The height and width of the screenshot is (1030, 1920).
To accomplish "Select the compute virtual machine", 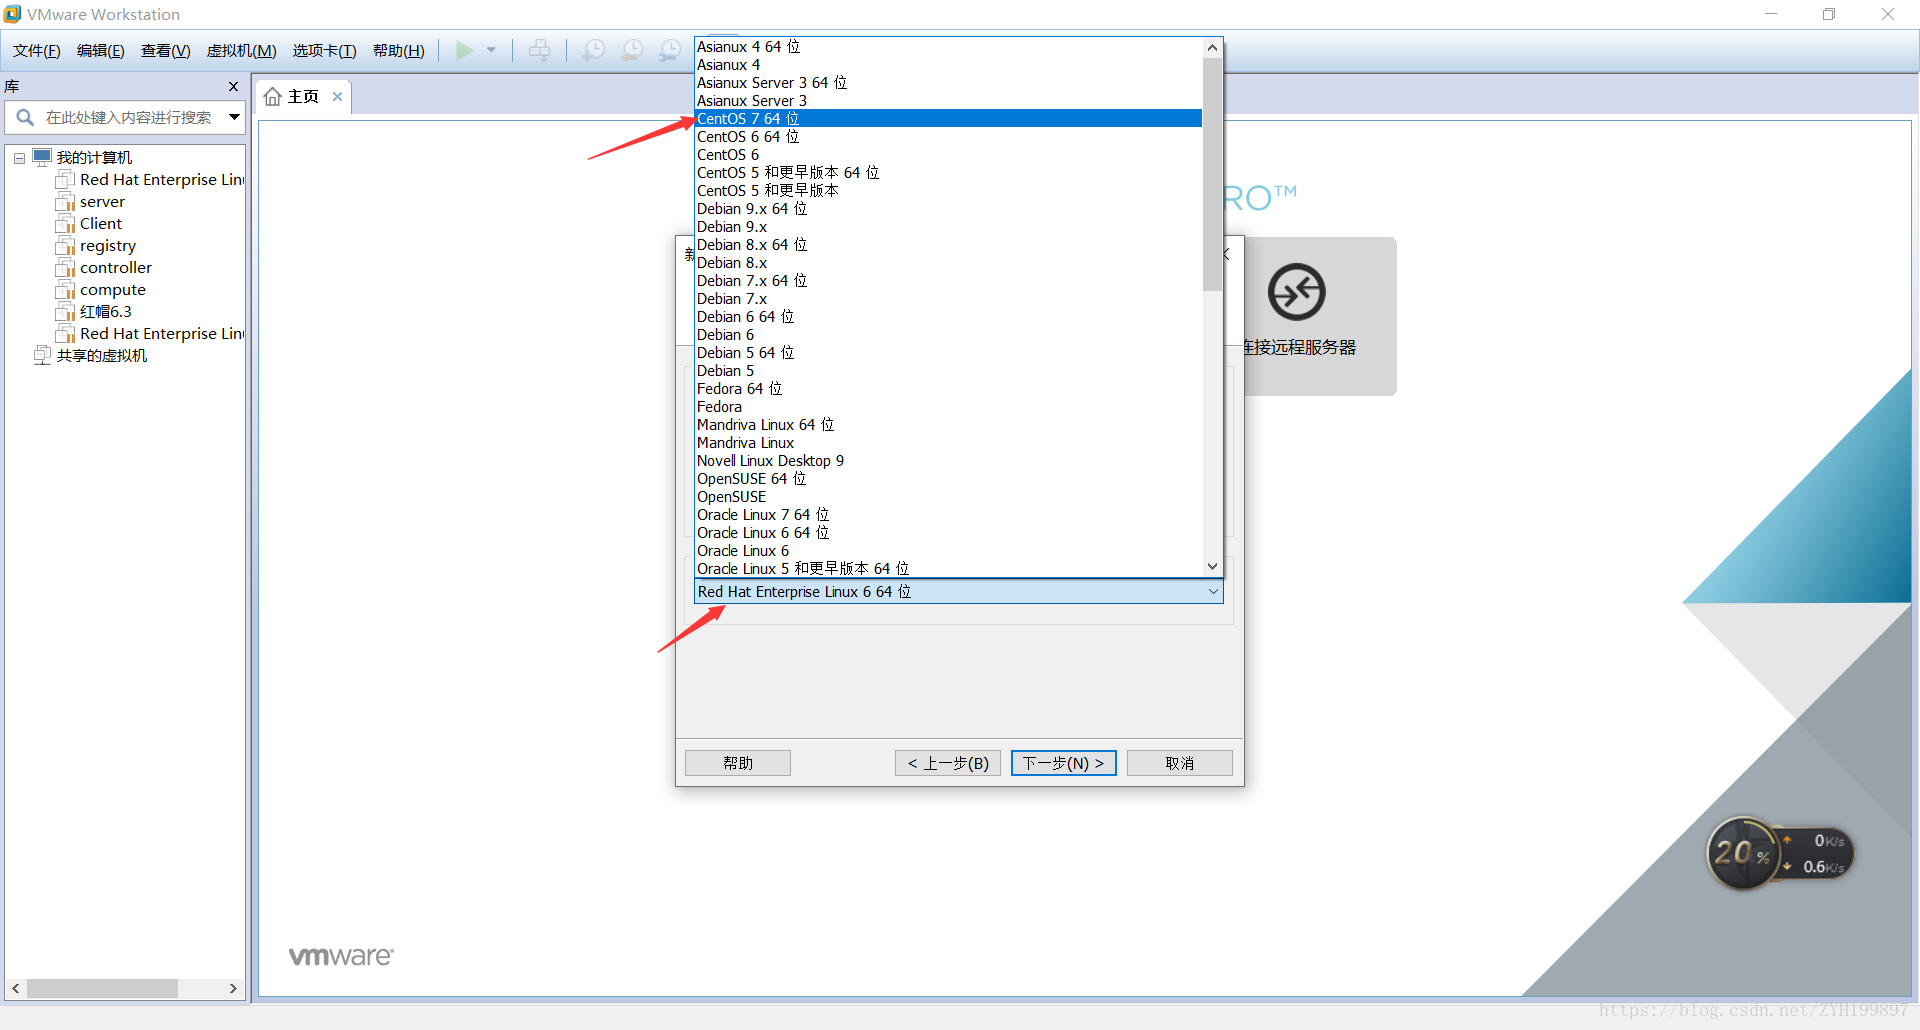I will (x=113, y=290).
